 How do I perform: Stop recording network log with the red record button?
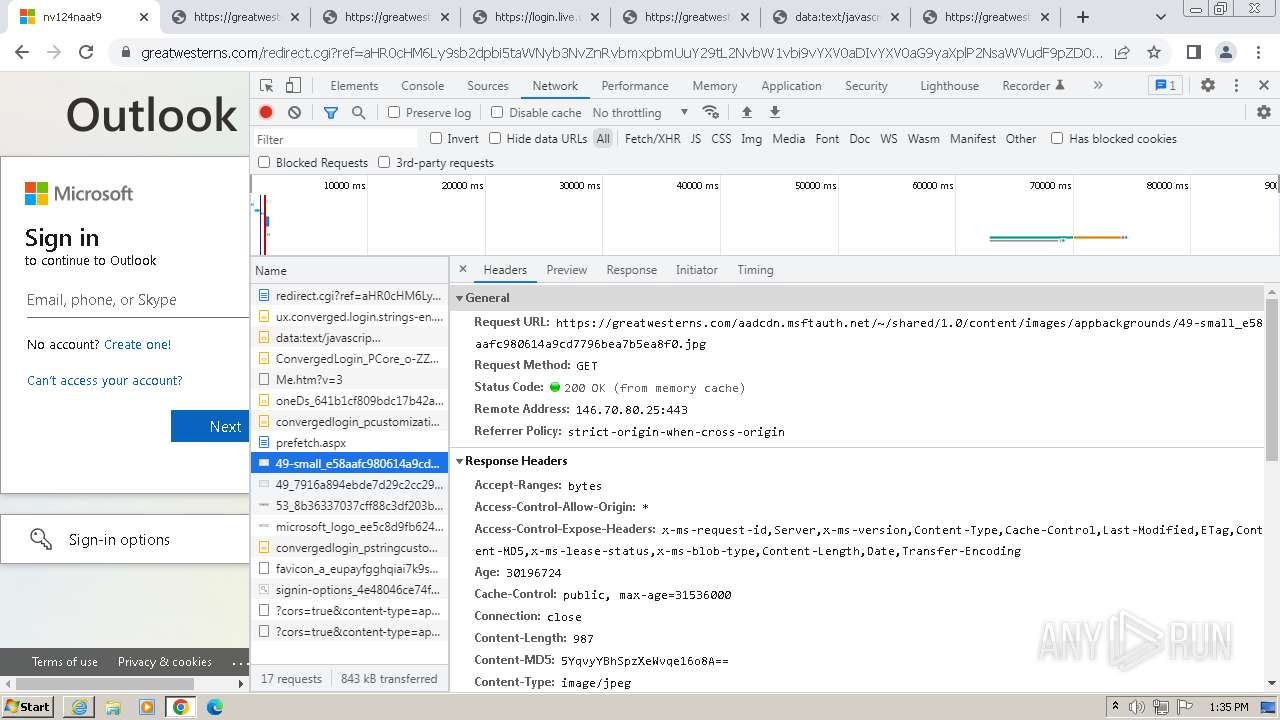pyautogui.click(x=266, y=113)
